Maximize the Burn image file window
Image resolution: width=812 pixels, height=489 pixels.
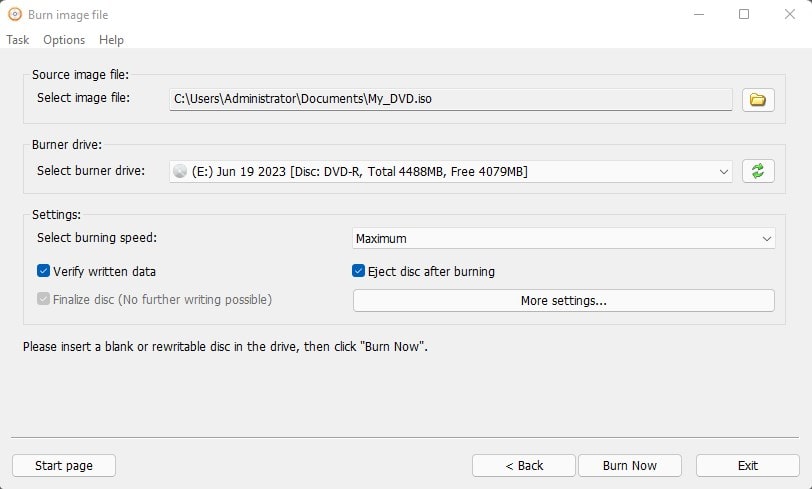[744, 15]
